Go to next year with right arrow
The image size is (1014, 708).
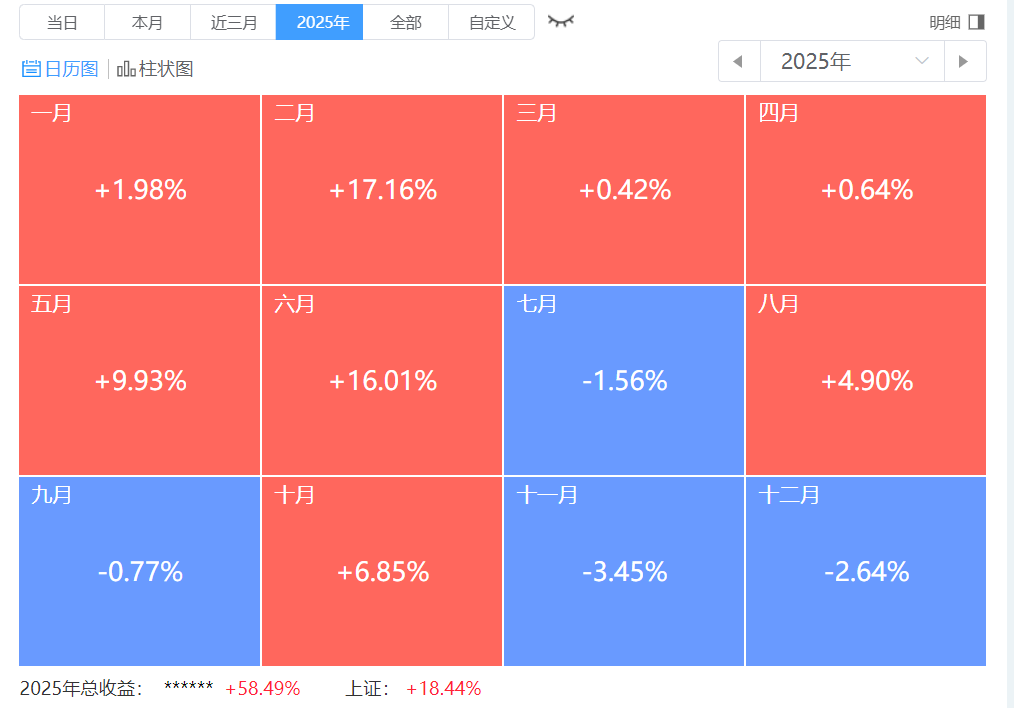pos(964,61)
